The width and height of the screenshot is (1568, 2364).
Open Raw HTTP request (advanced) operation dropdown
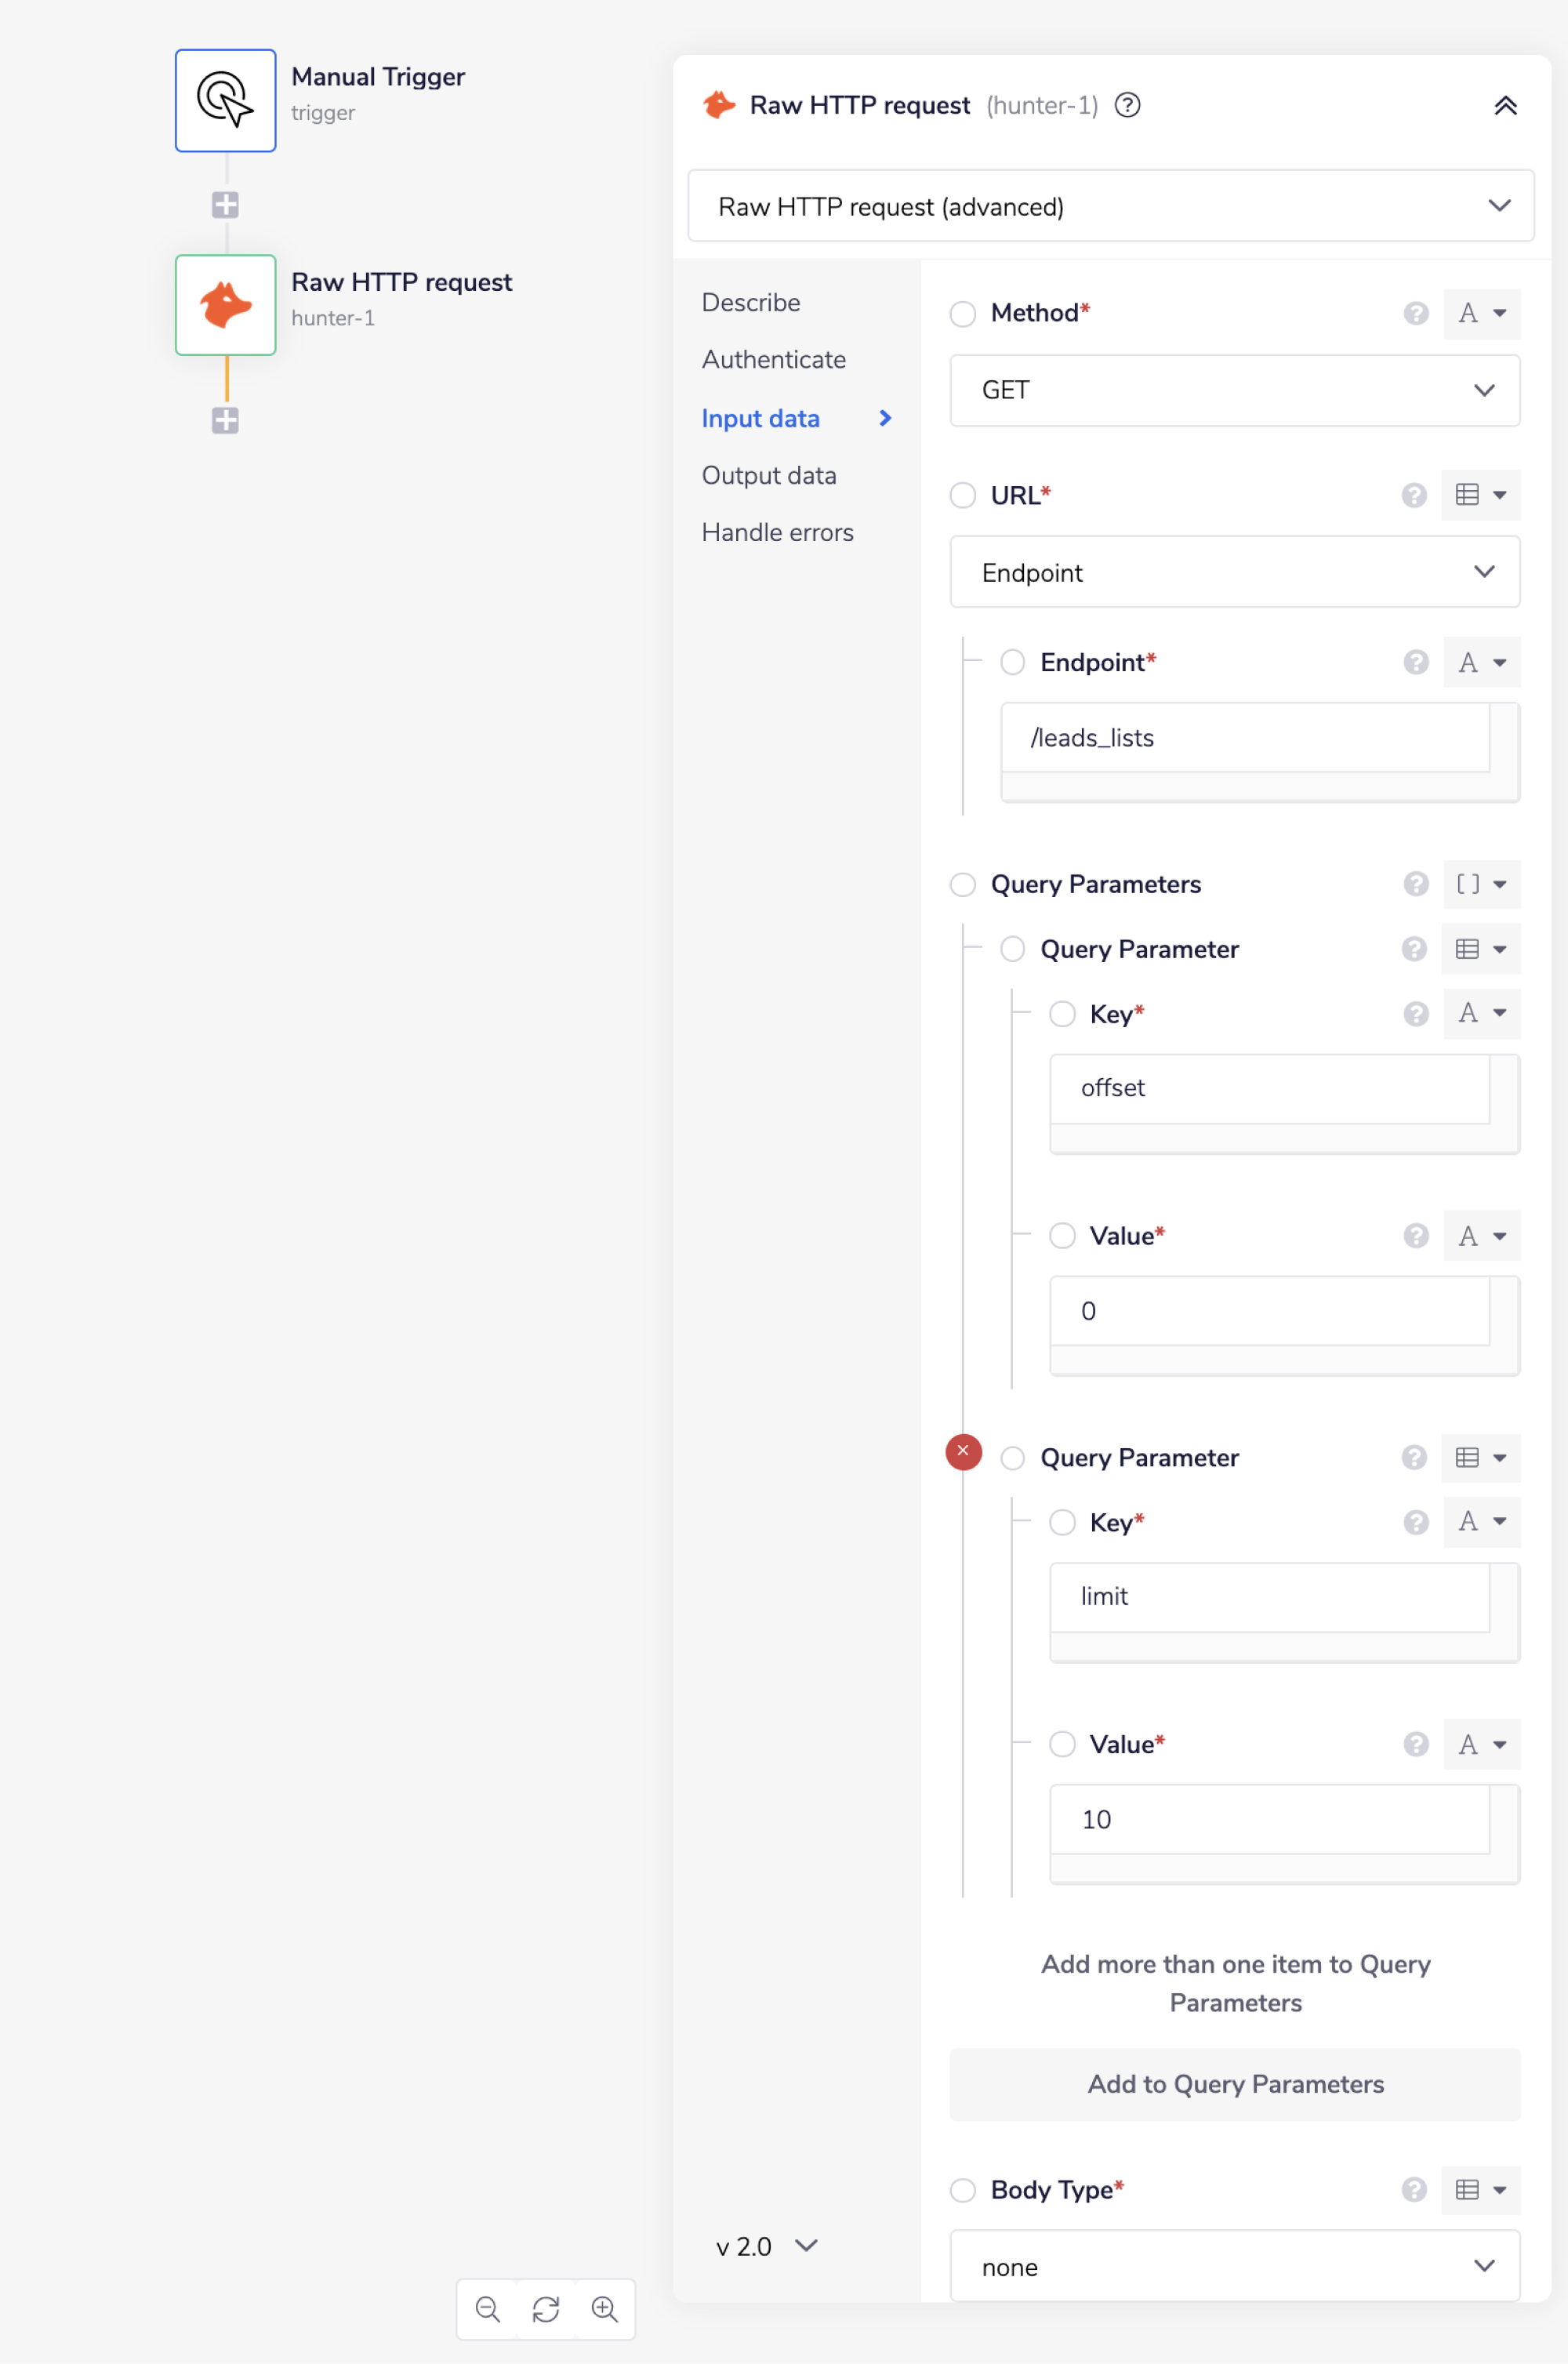click(1110, 206)
